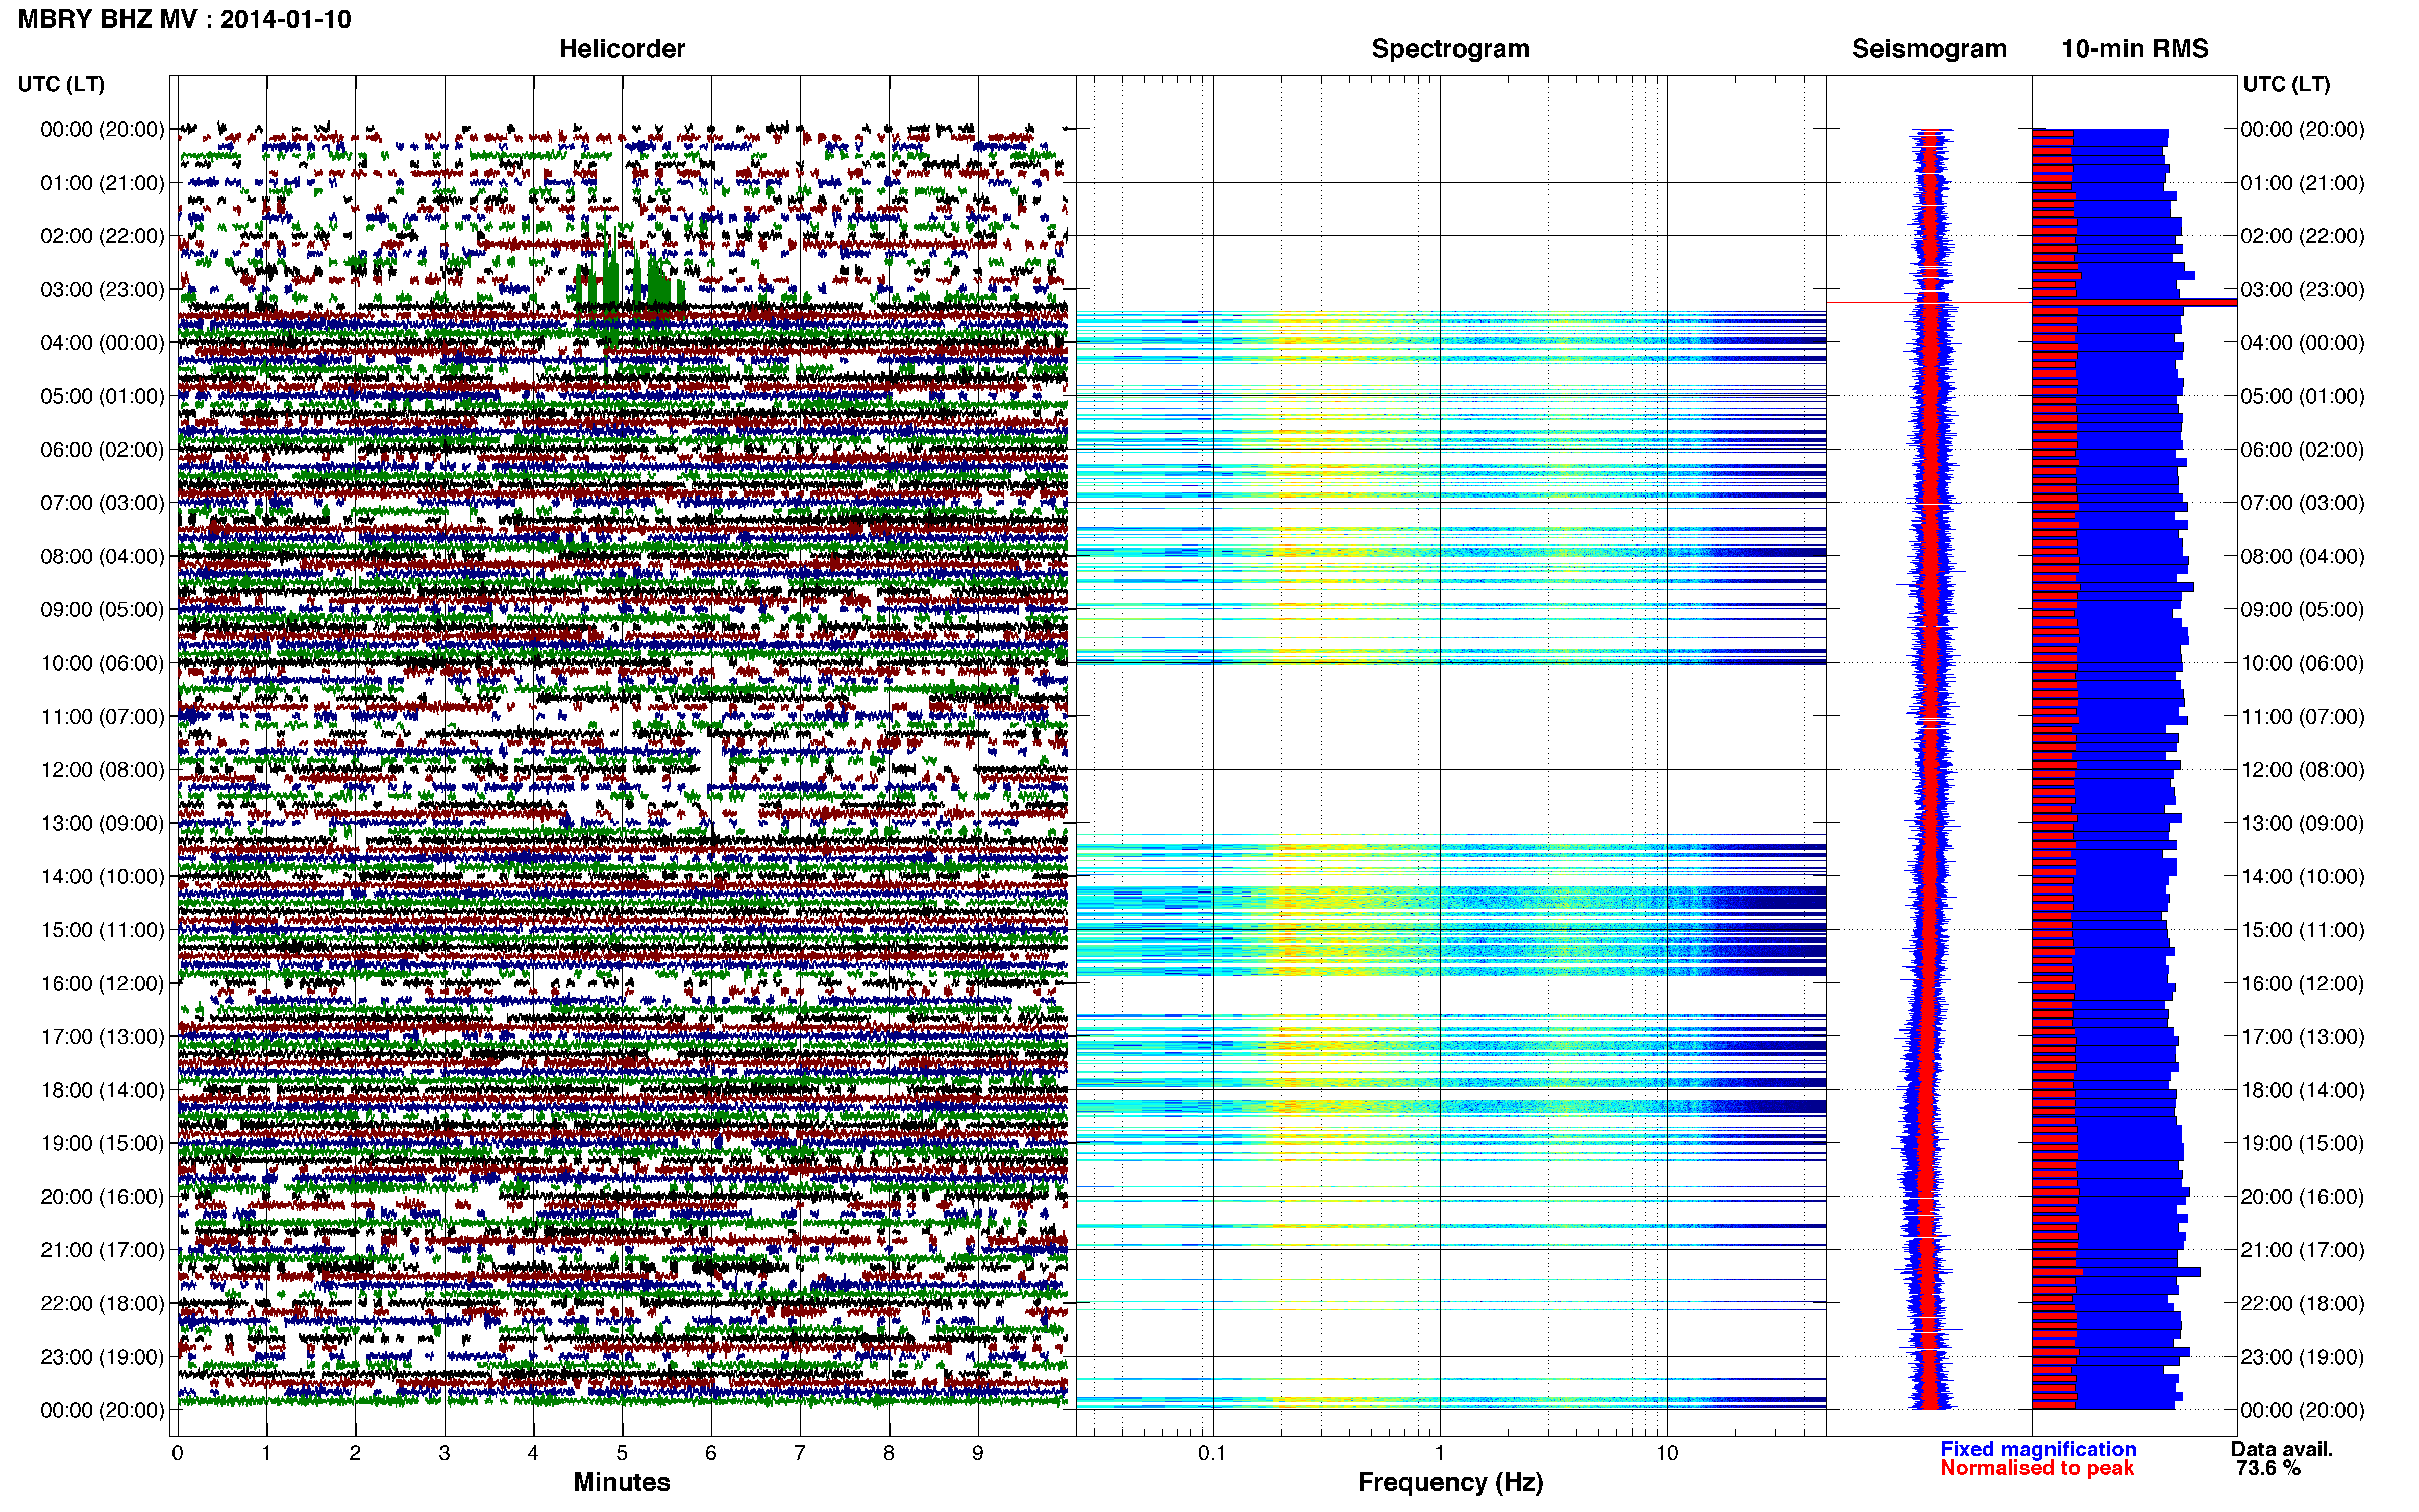The height and width of the screenshot is (1512, 2419).
Task: Click the 'Spectrogram' panel heading
Action: click(1450, 48)
